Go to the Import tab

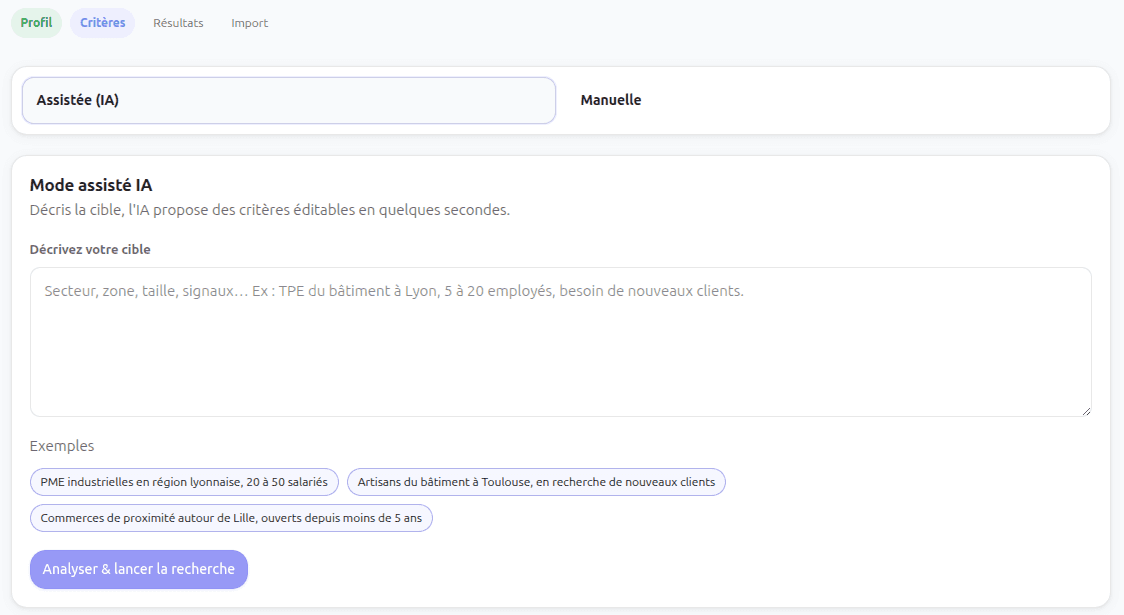(x=249, y=22)
